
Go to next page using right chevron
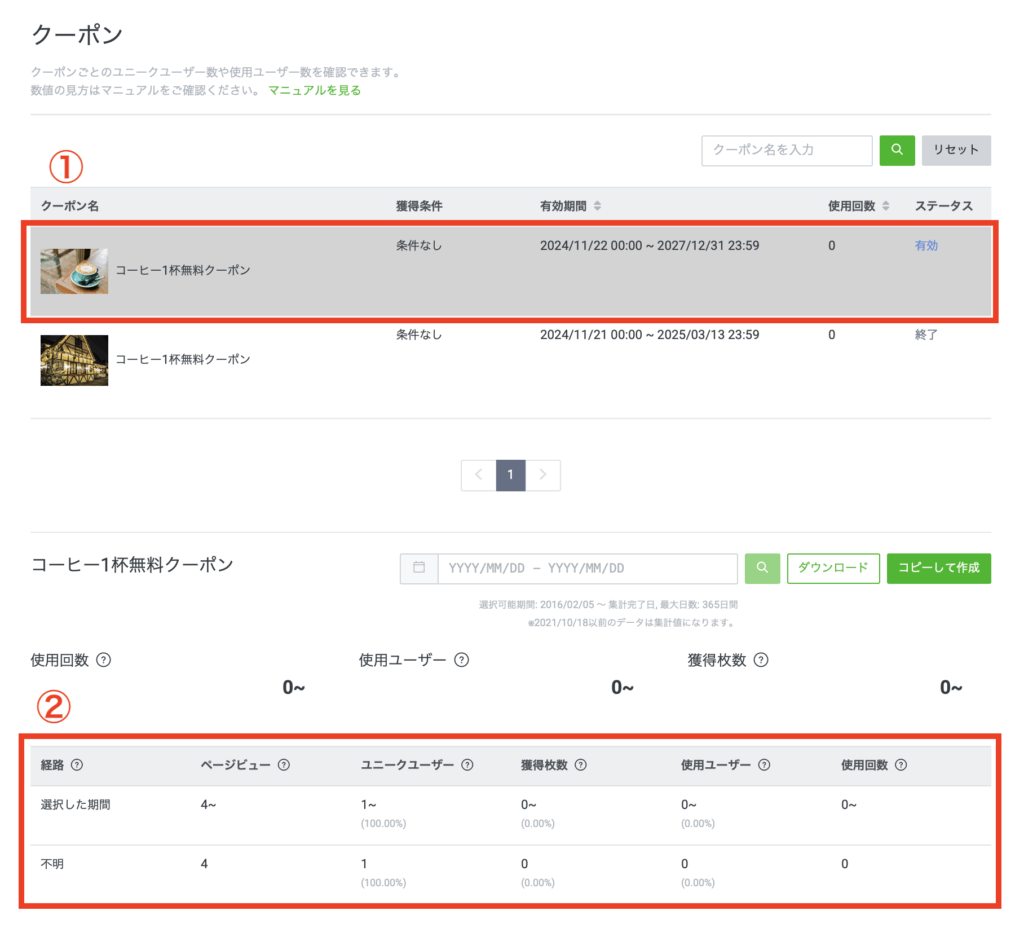pos(543,475)
